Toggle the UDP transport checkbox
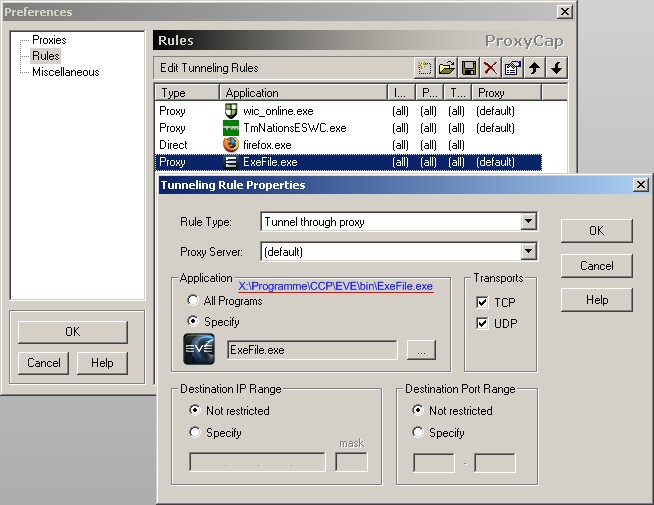 (482, 323)
